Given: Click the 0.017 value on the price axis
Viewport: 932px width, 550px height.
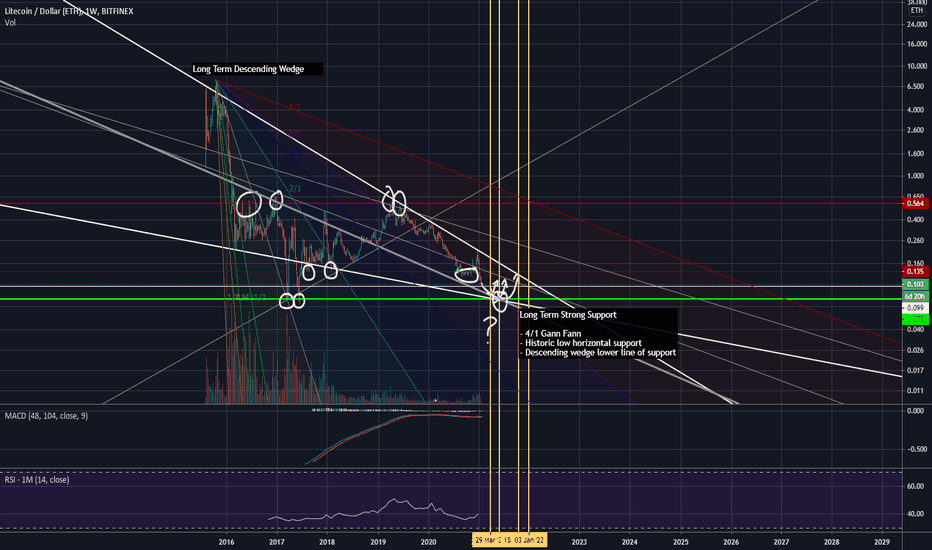Looking at the screenshot, I should click(x=915, y=371).
